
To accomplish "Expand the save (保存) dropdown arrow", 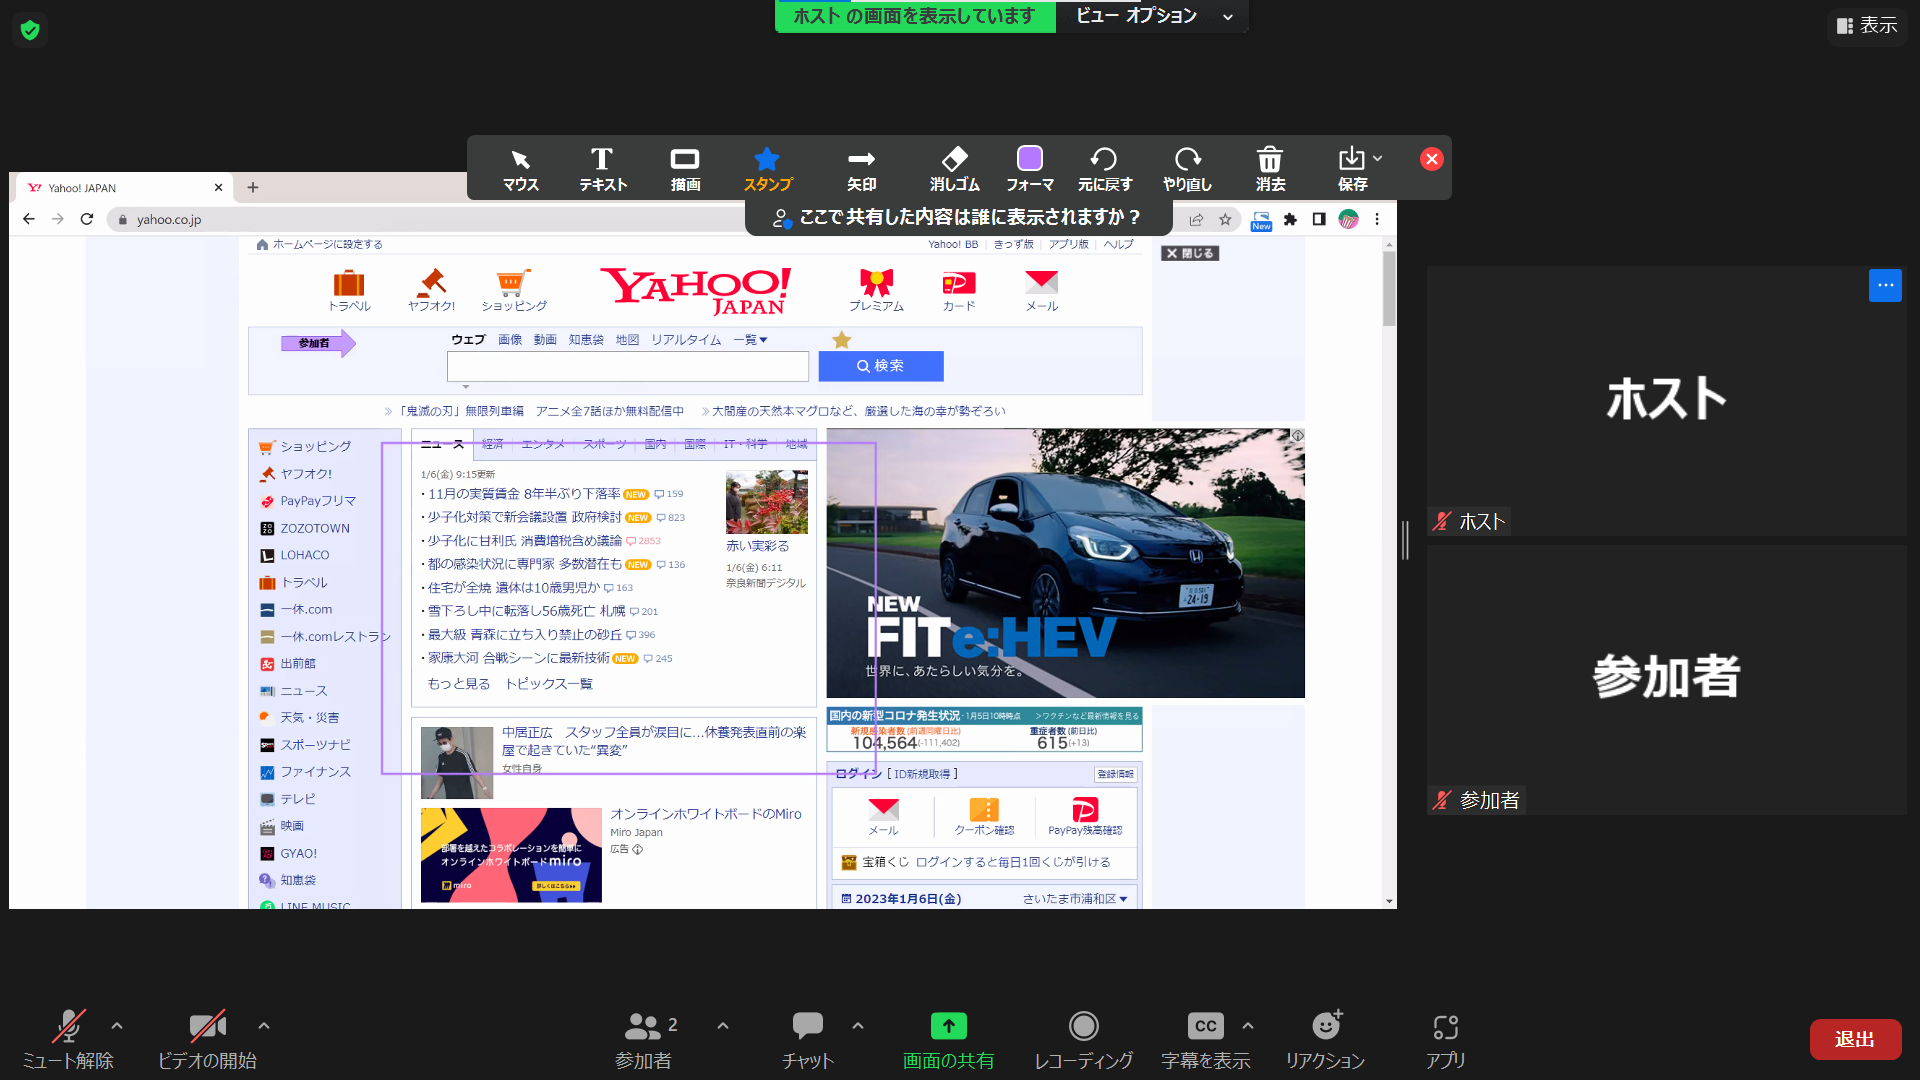I will tap(1378, 159).
